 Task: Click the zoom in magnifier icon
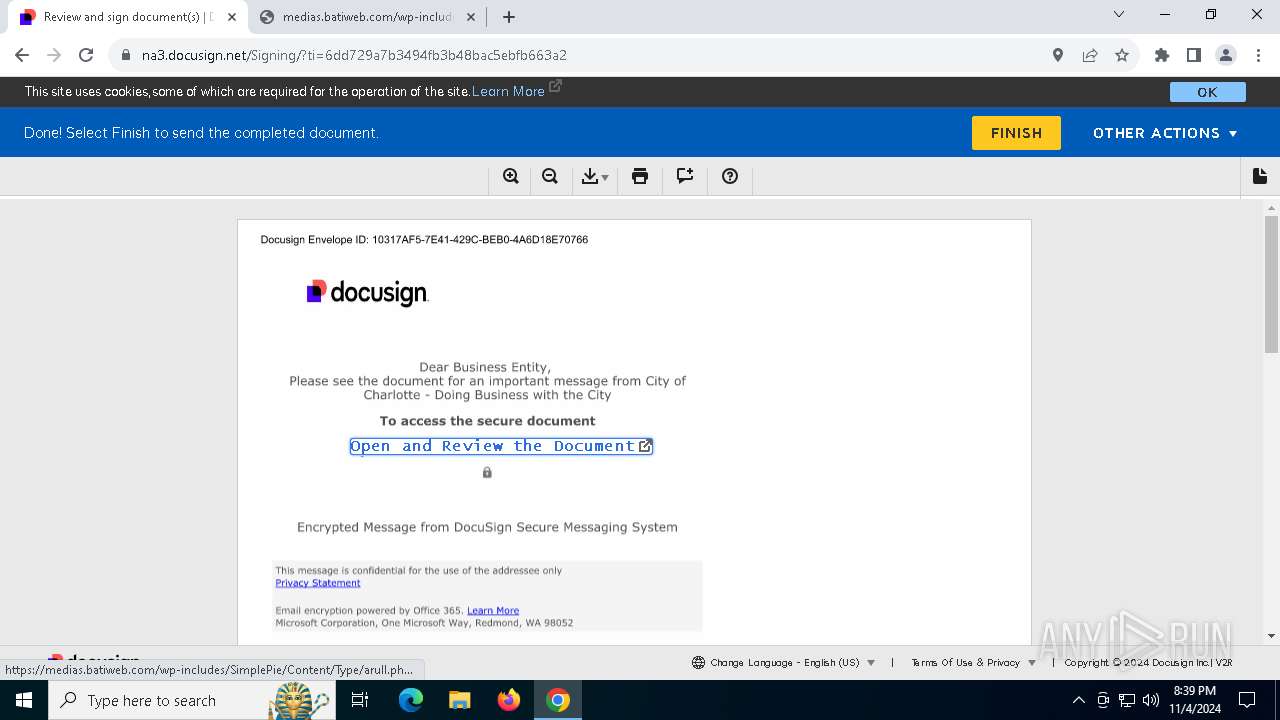tap(511, 177)
